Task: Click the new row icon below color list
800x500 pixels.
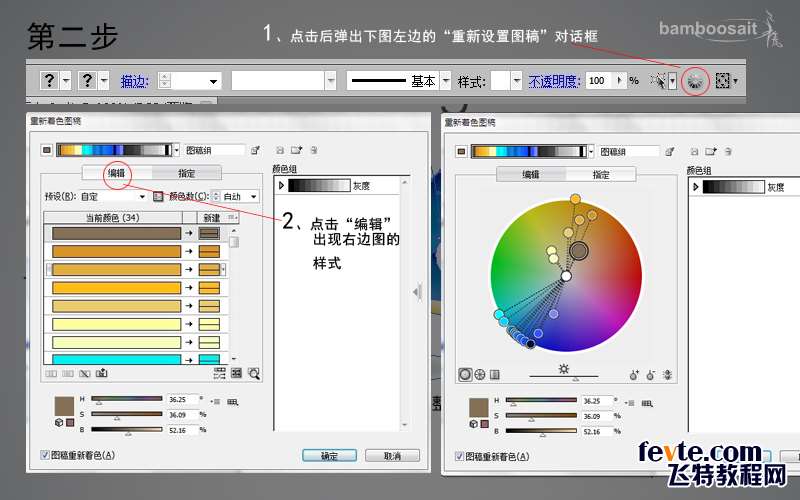Action: coord(102,373)
